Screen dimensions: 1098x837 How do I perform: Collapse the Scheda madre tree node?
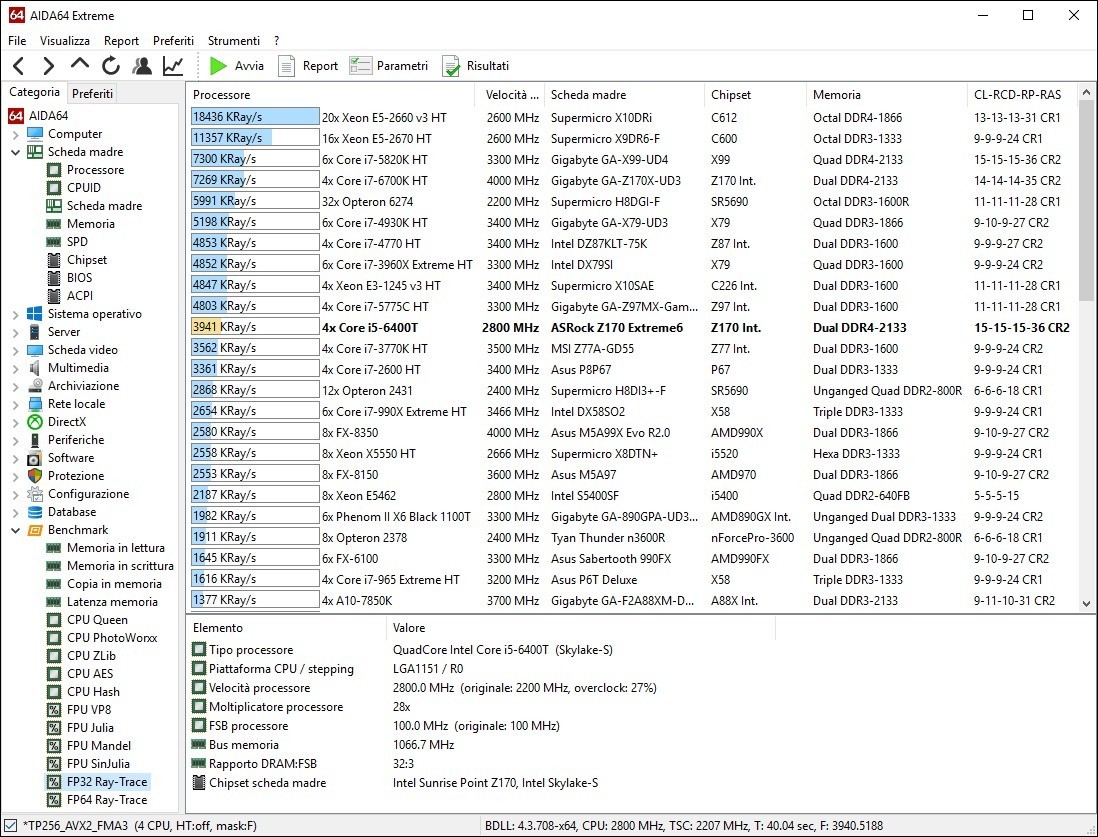(16, 152)
